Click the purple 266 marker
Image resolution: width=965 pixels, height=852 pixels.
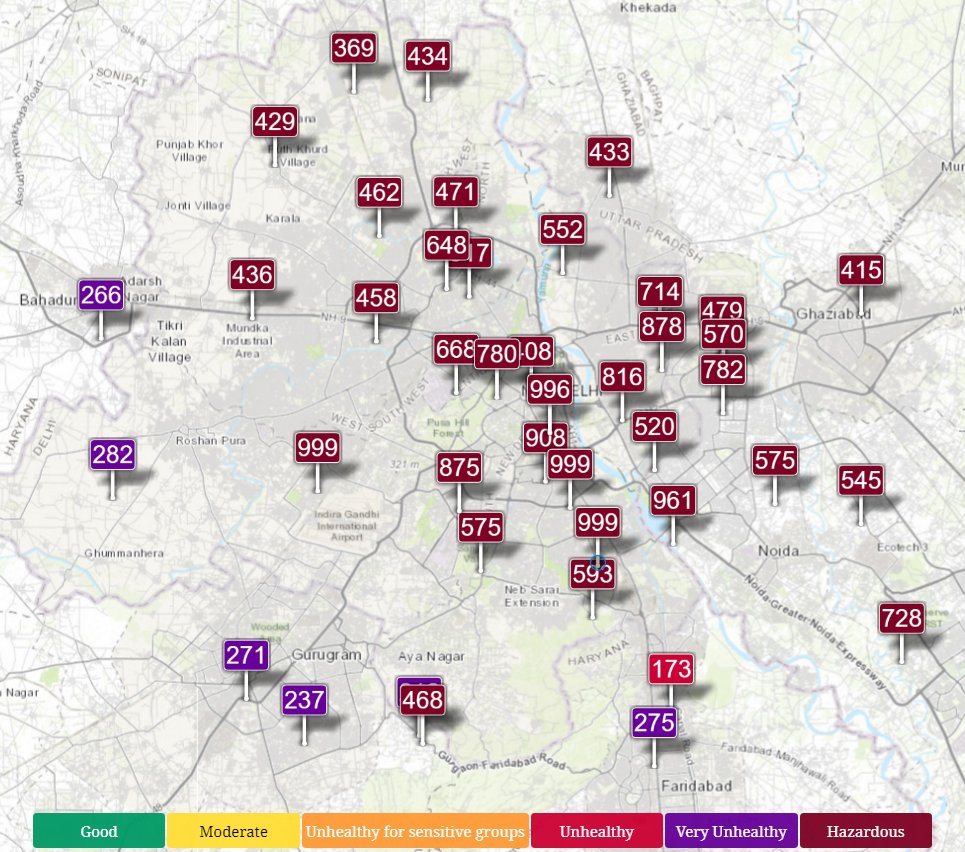[101, 295]
